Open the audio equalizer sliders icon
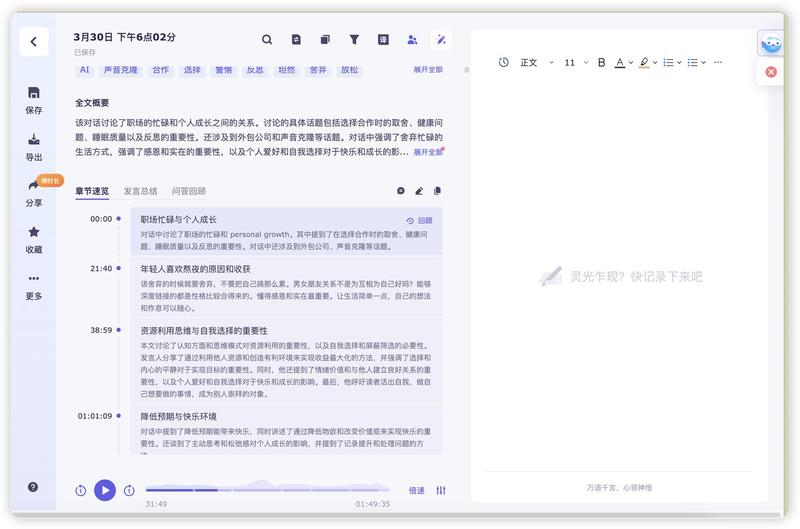The image size is (800, 529). point(441,490)
